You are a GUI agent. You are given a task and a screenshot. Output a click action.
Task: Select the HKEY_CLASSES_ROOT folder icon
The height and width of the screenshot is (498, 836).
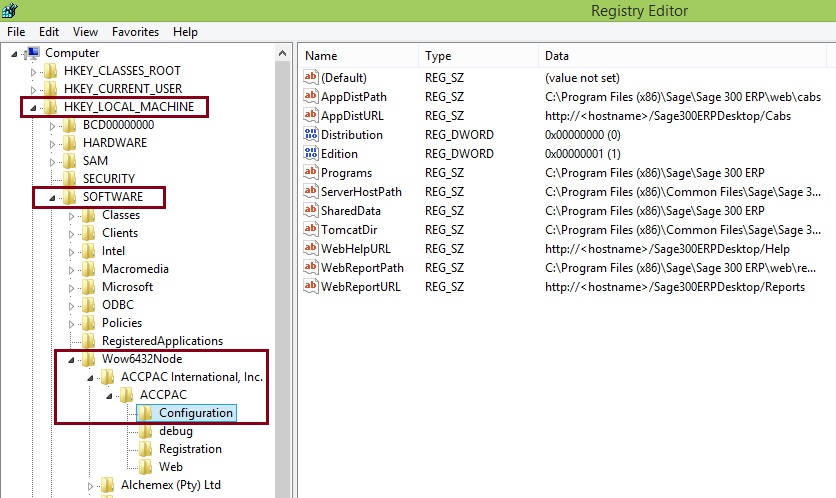tap(51, 70)
